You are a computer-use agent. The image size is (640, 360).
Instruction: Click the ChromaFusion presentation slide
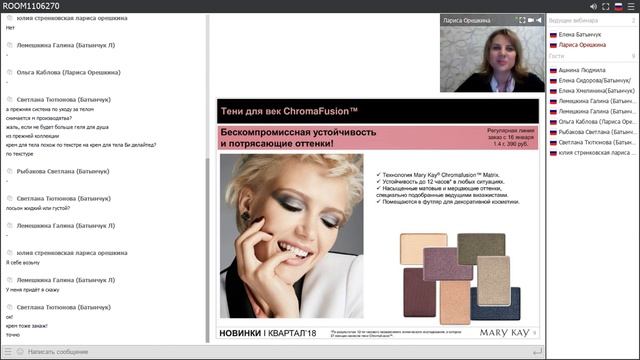click(x=378, y=218)
